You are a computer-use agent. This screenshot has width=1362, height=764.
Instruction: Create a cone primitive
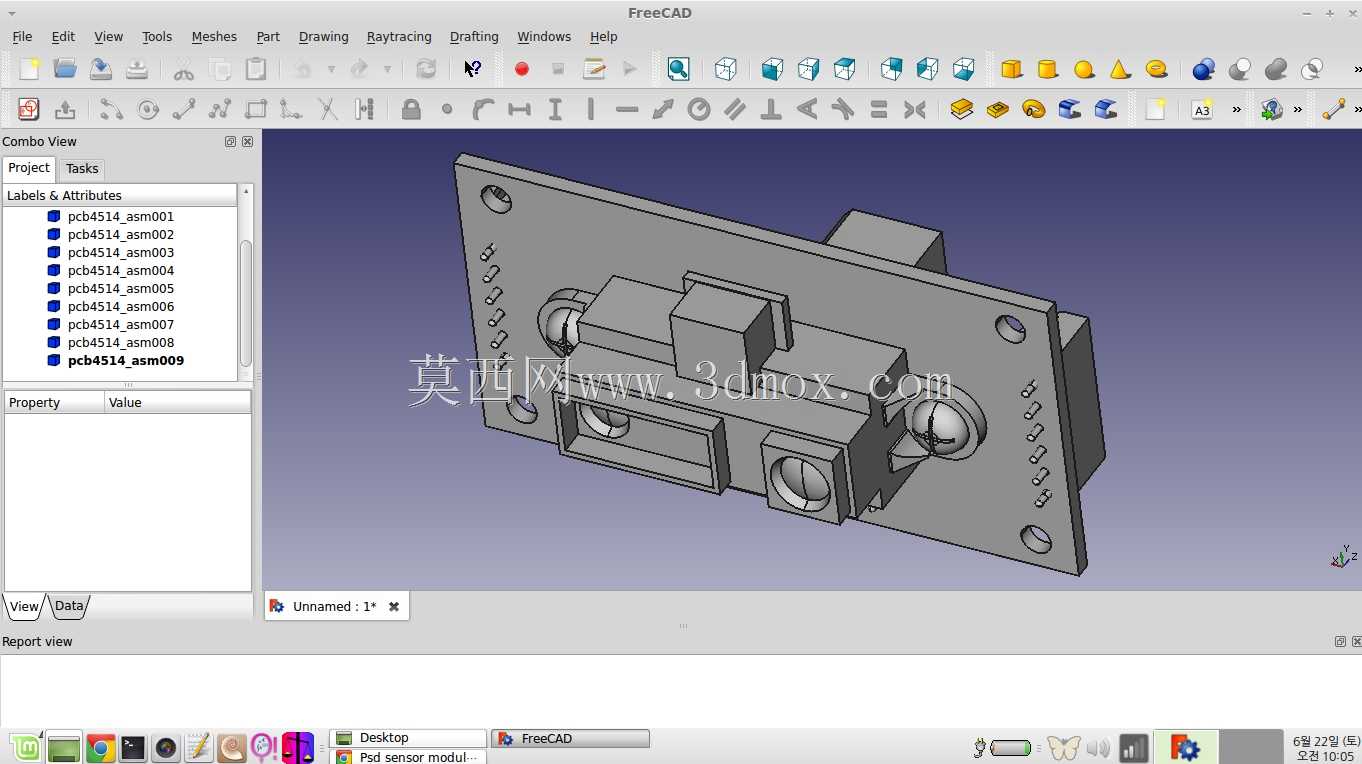coord(1120,69)
